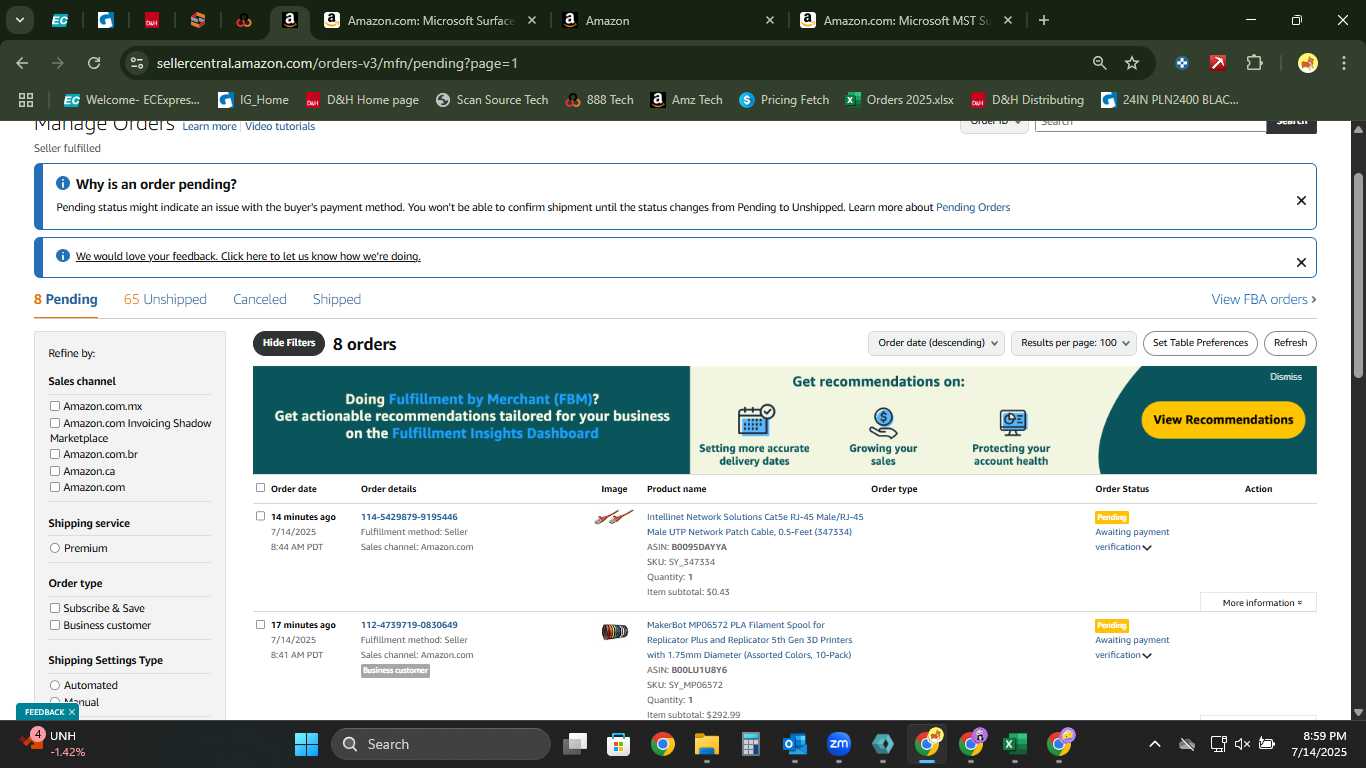1366x768 pixels.
Task: Click the View Recommendations button
Action: 1223,420
